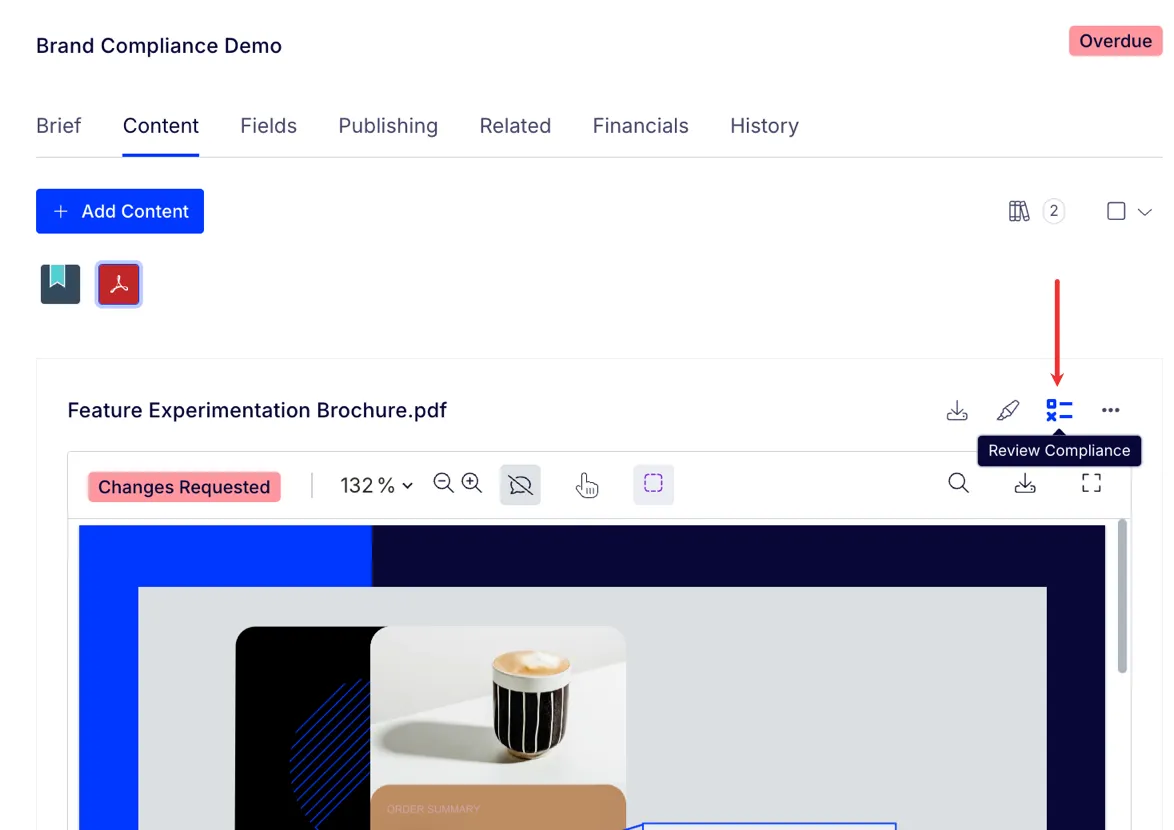Open the 132% zoom level dropdown
1174x830 pixels.
click(376, 485)
